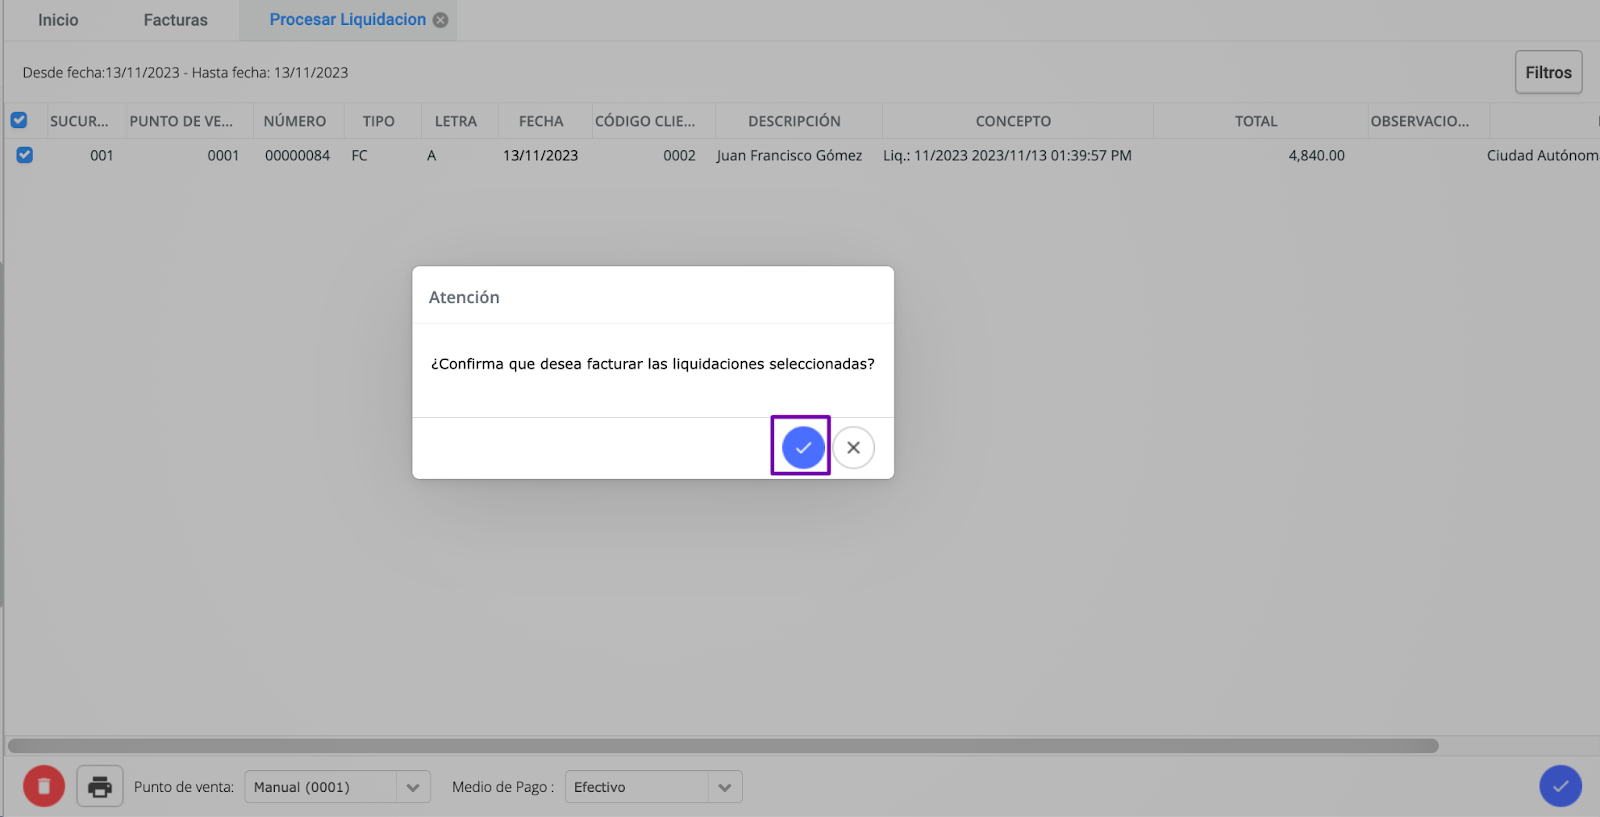1600x817 pixels.
Task: Click the punto de venta 0001 cell
Action: [223, 156]
